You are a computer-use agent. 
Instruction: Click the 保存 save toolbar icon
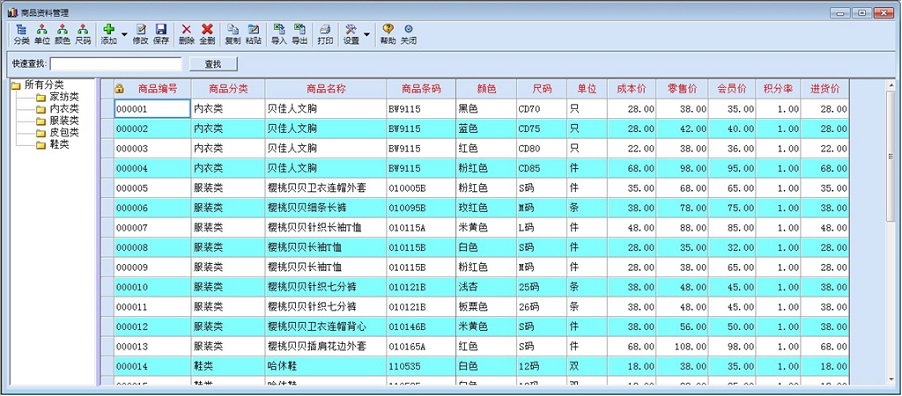coord(161,35)
